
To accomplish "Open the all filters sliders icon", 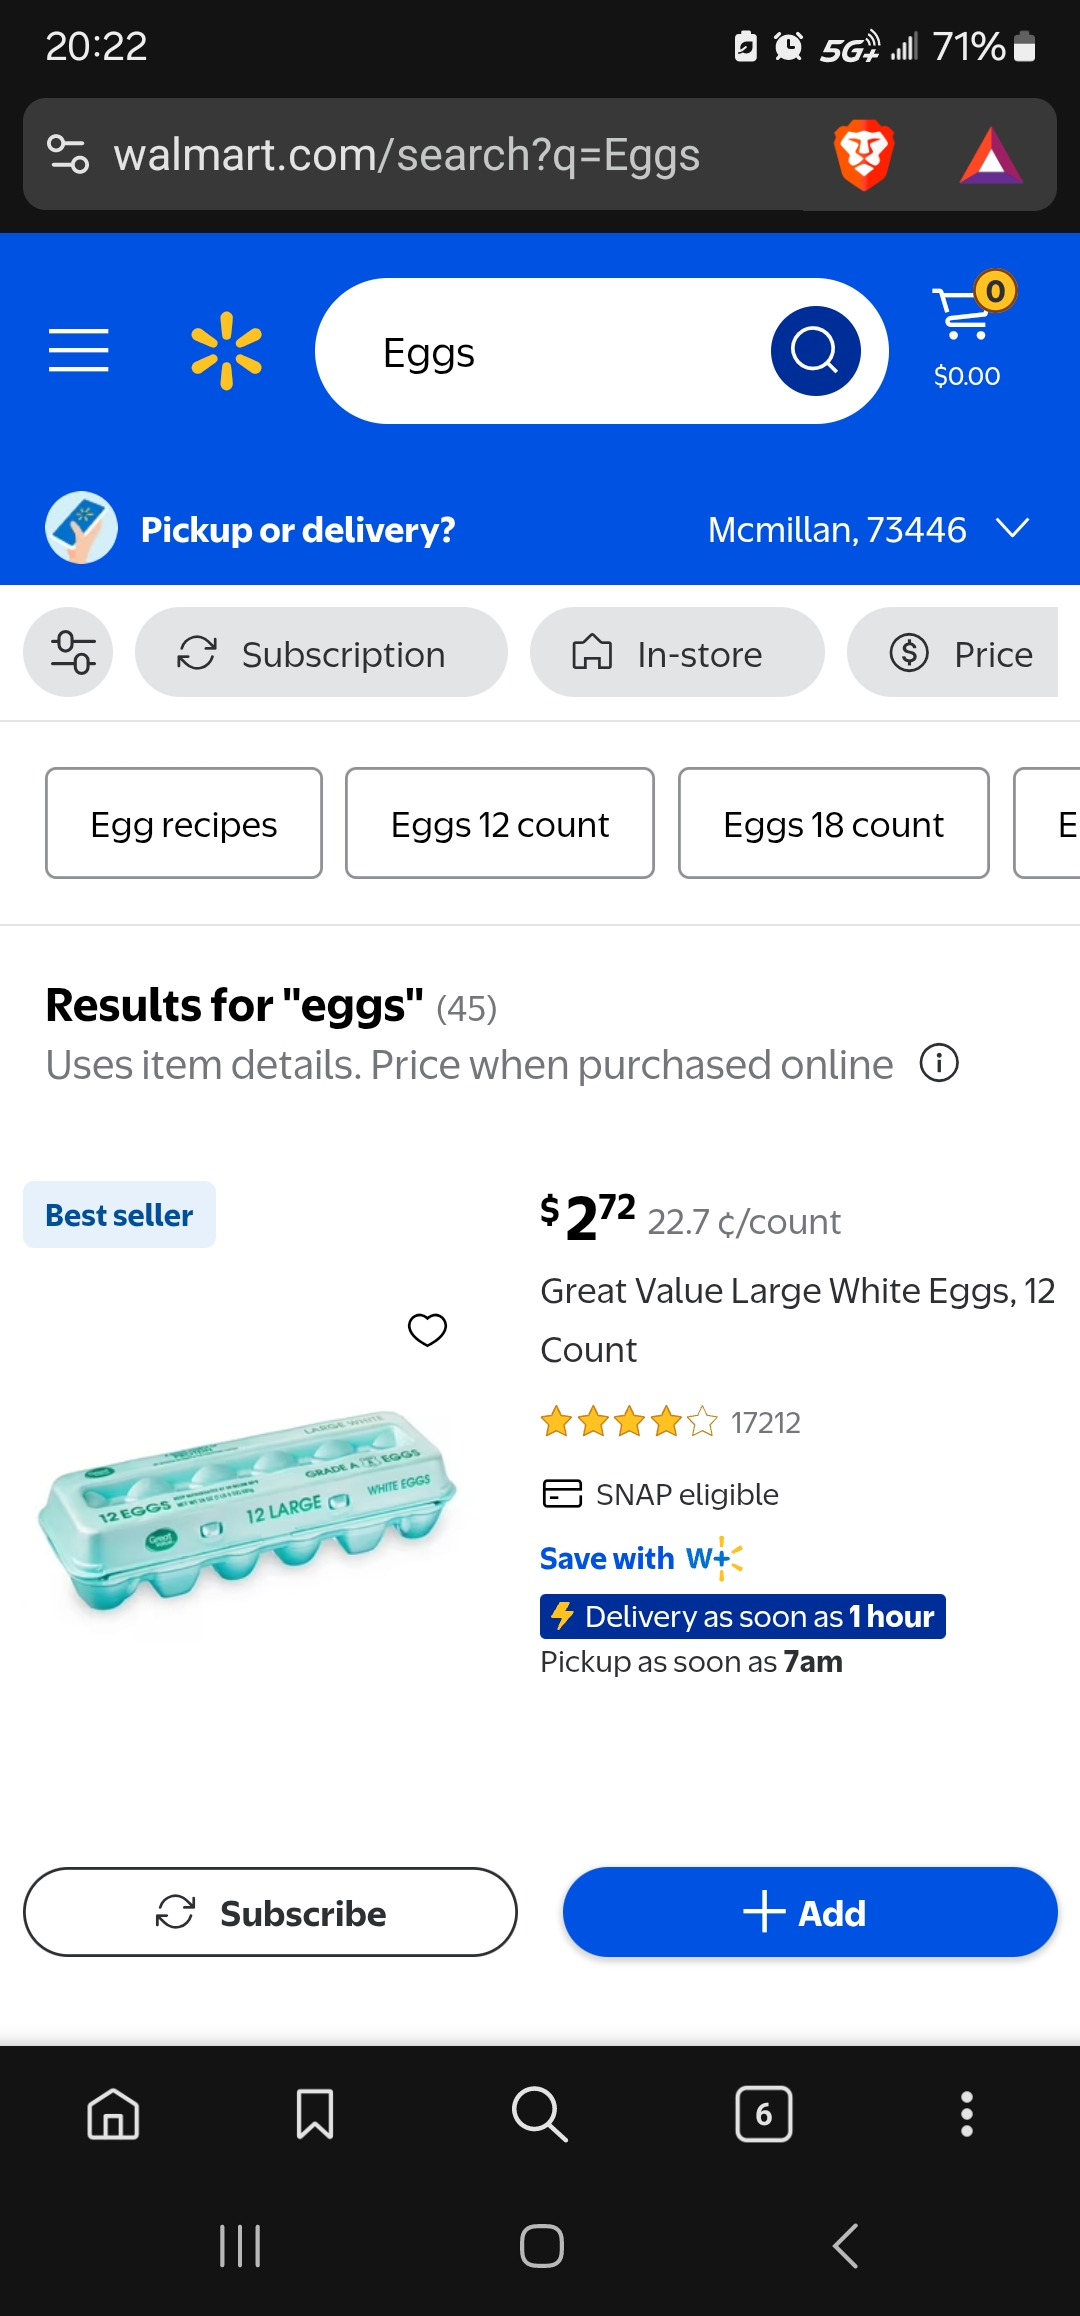I will [68, 653].
